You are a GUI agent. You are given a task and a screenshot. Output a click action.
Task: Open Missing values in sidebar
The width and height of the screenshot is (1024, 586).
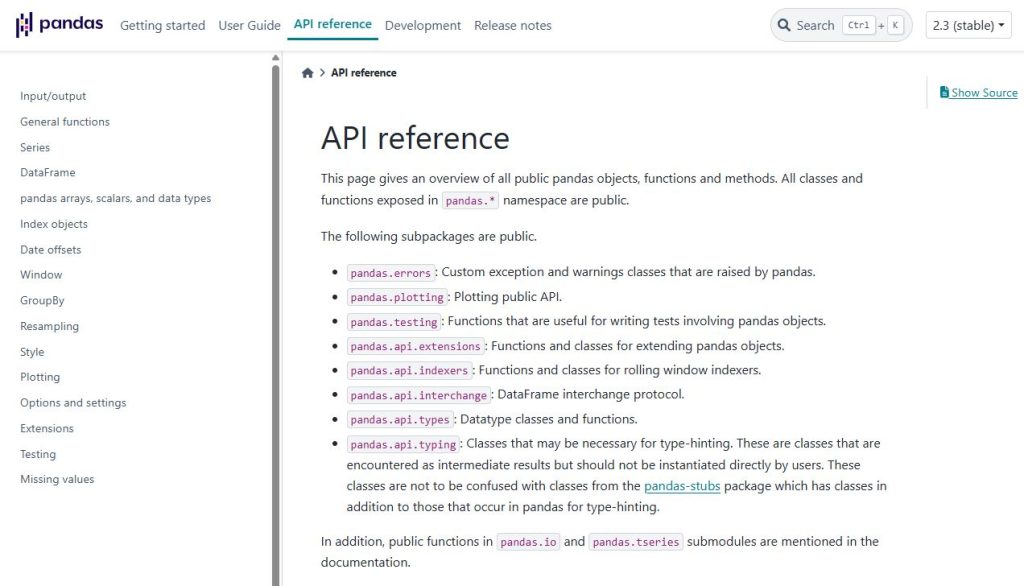[x=57, y=480]
